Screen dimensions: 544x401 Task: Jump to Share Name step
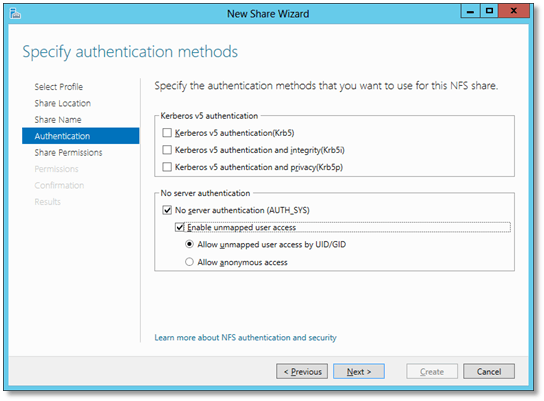tap(58, 120)
